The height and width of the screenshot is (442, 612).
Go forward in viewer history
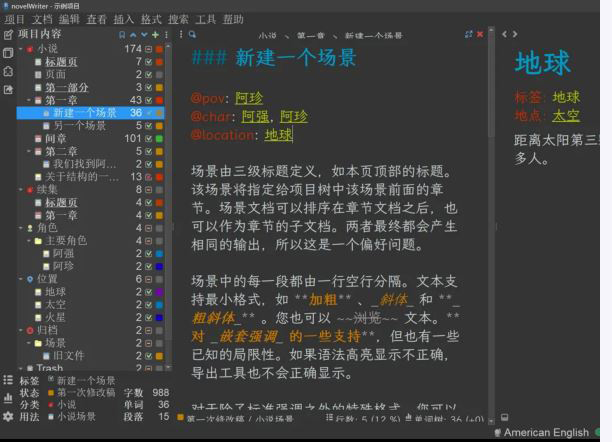click(x=515, y=34)
